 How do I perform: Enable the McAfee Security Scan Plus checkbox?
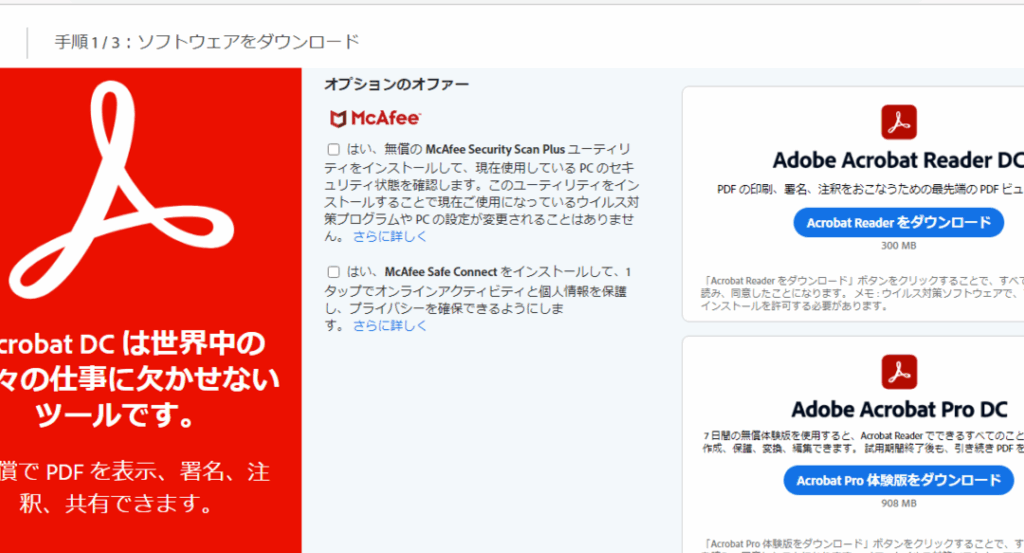pyautogui.click(x=333, y=149)
